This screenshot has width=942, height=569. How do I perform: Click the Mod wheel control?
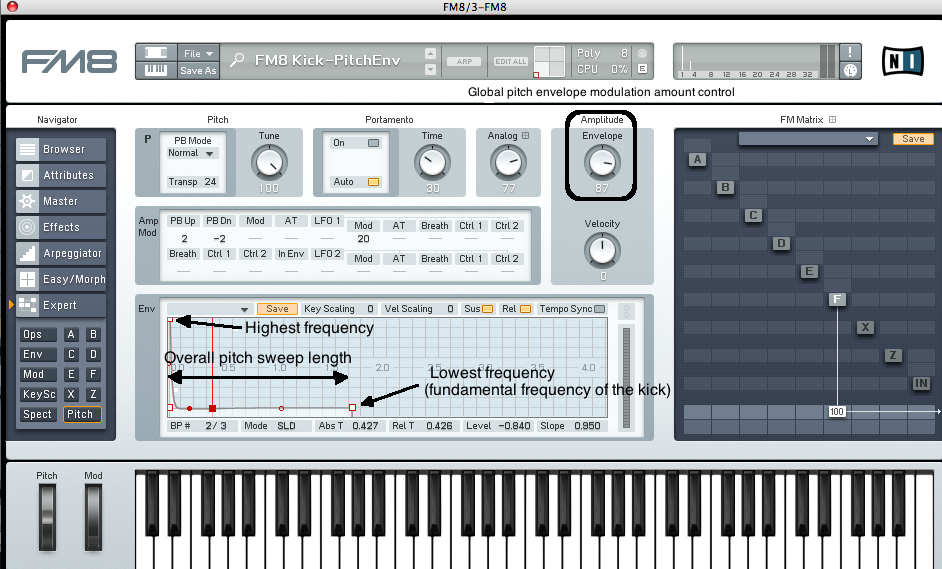pos(93,517)
